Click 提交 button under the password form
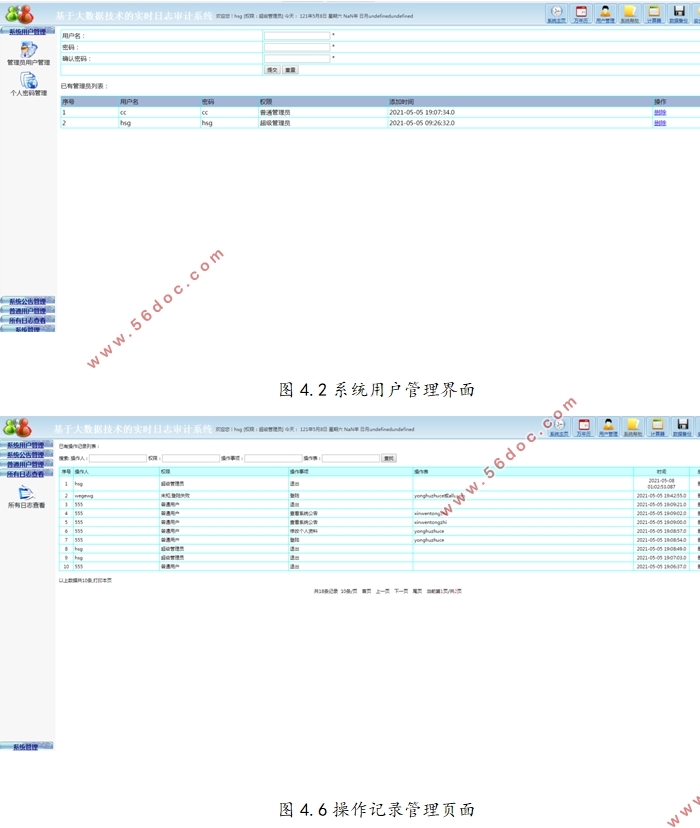The width and height of the screenshot is (700, 828). pyautogui.click(x=272, y=70)
